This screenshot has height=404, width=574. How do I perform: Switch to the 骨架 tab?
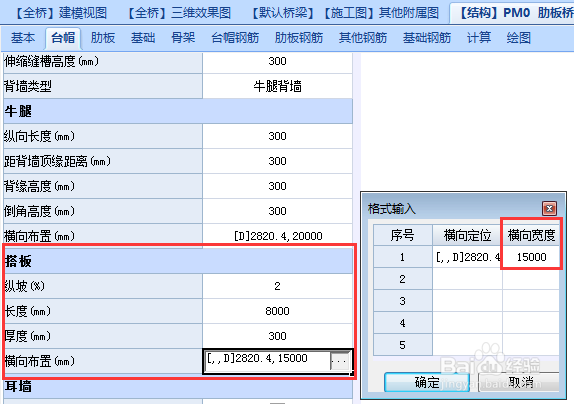pos(183,38)
